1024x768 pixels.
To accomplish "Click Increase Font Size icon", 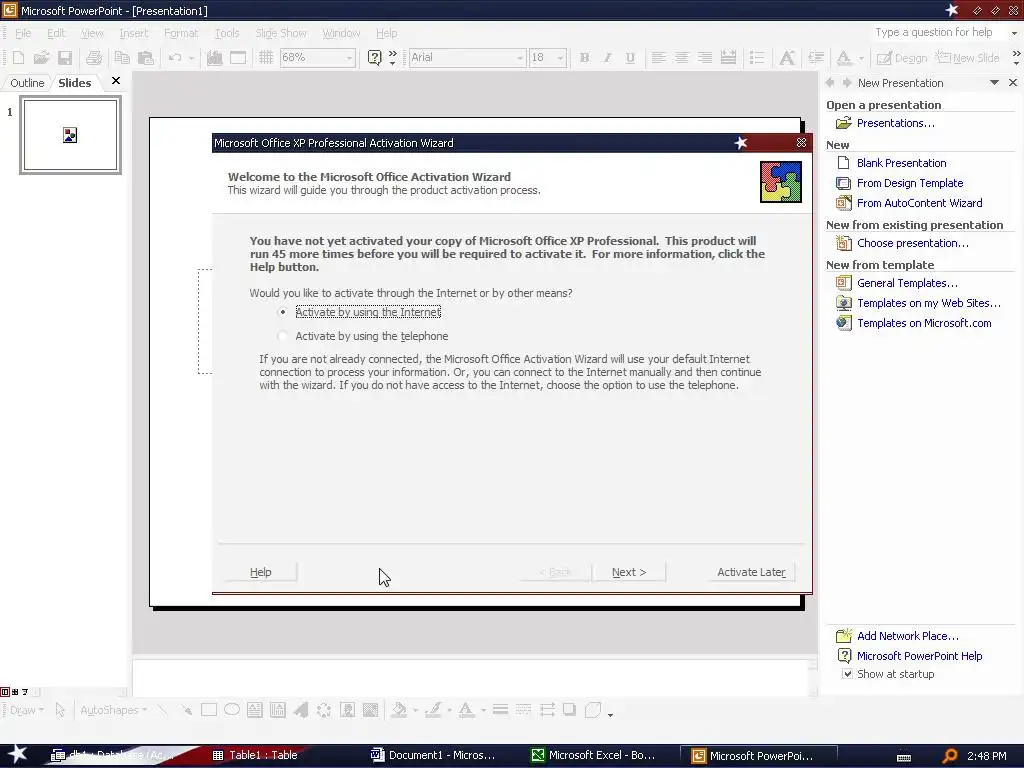I will 788,57.
